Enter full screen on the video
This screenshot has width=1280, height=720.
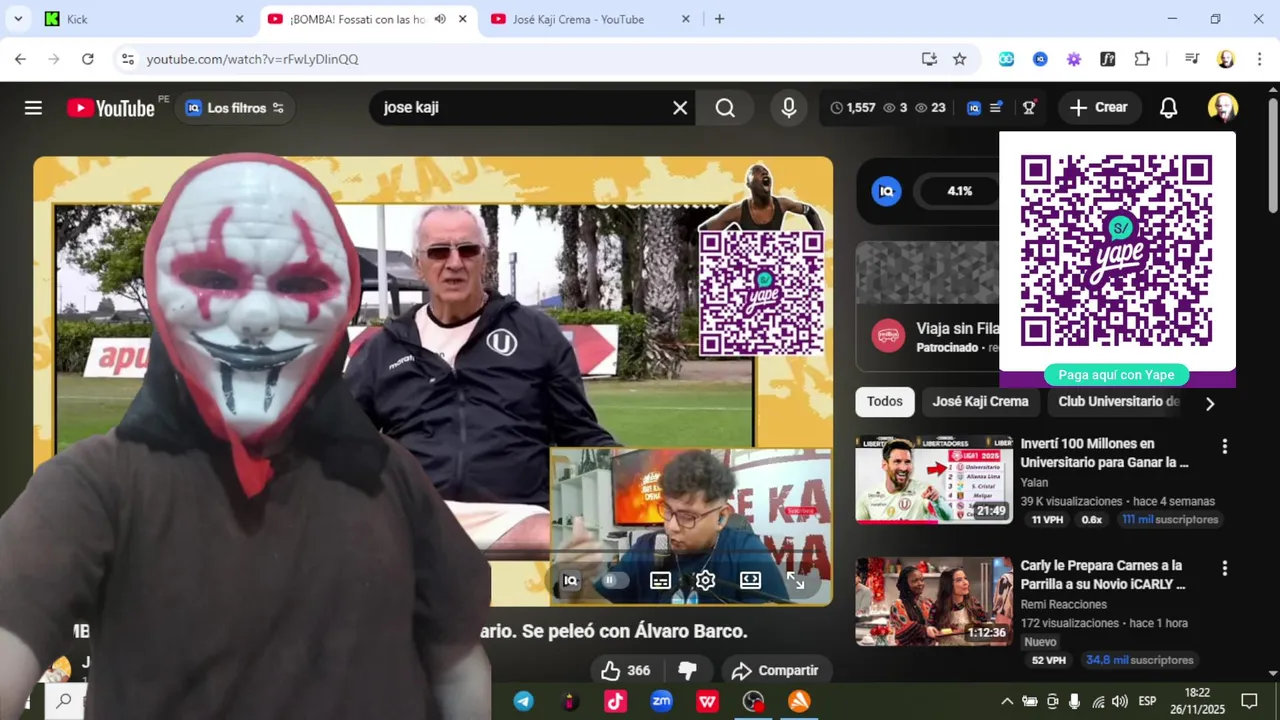coord(796,580)
